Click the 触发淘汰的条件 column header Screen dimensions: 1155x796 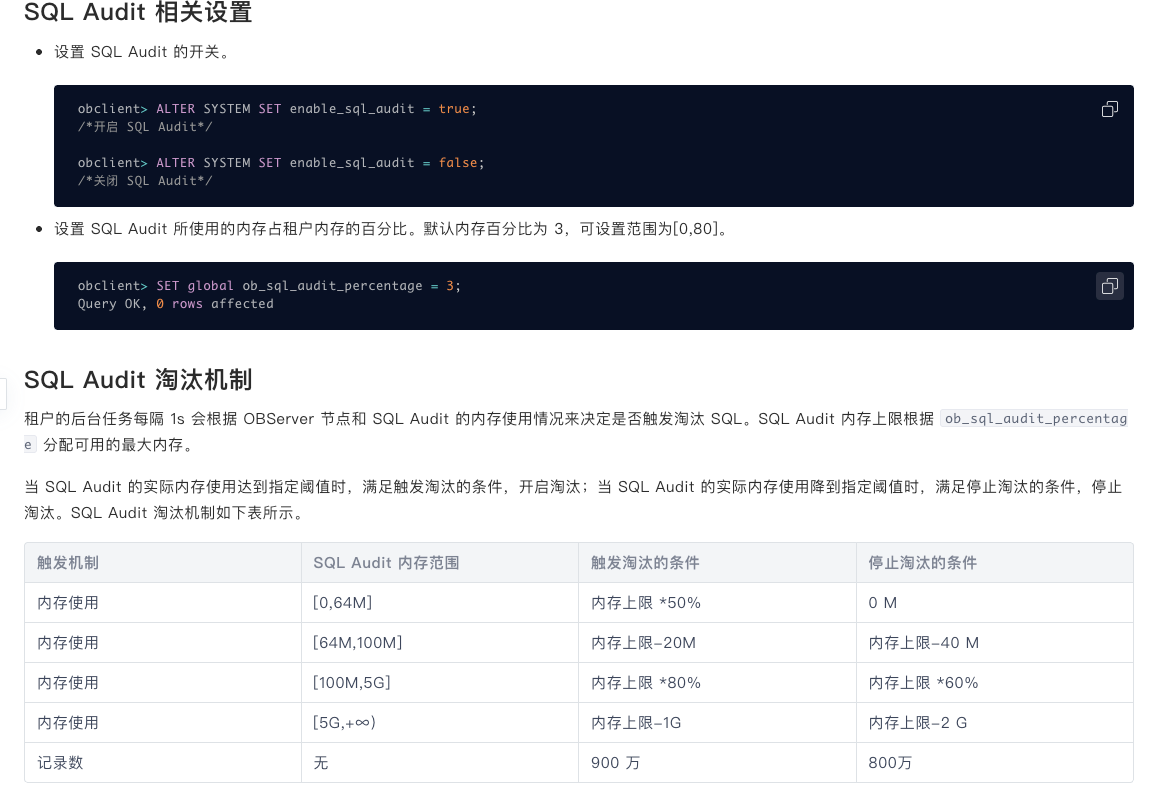[646, 562]
